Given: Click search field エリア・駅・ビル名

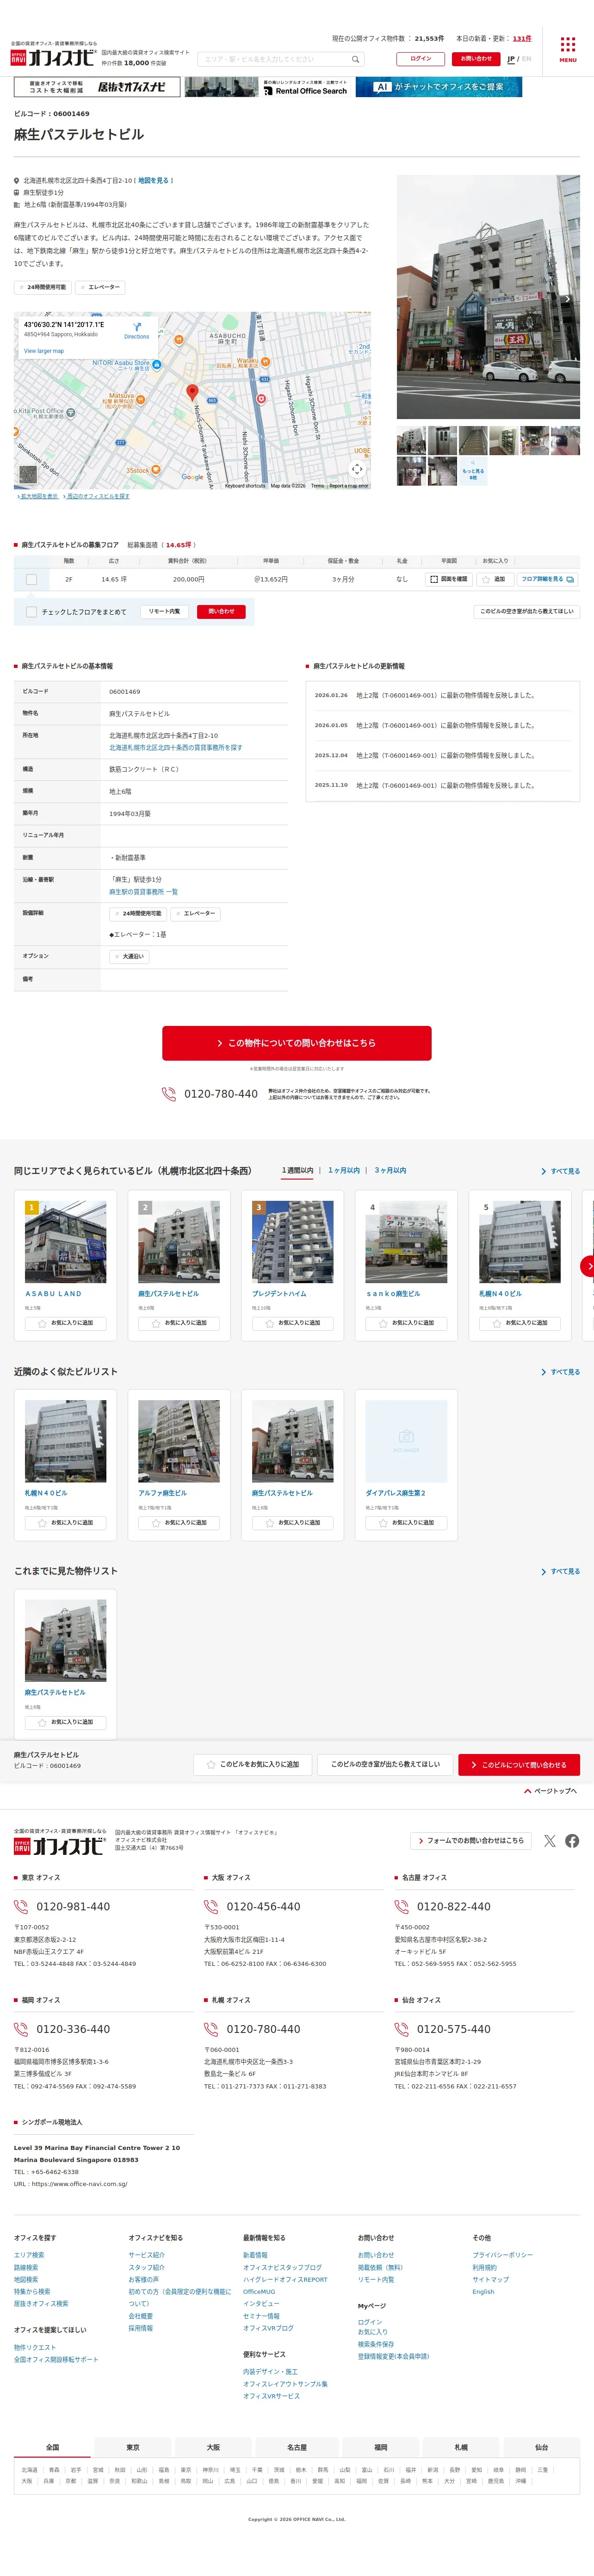Looking at the screenshot, I should pos(280,59).
